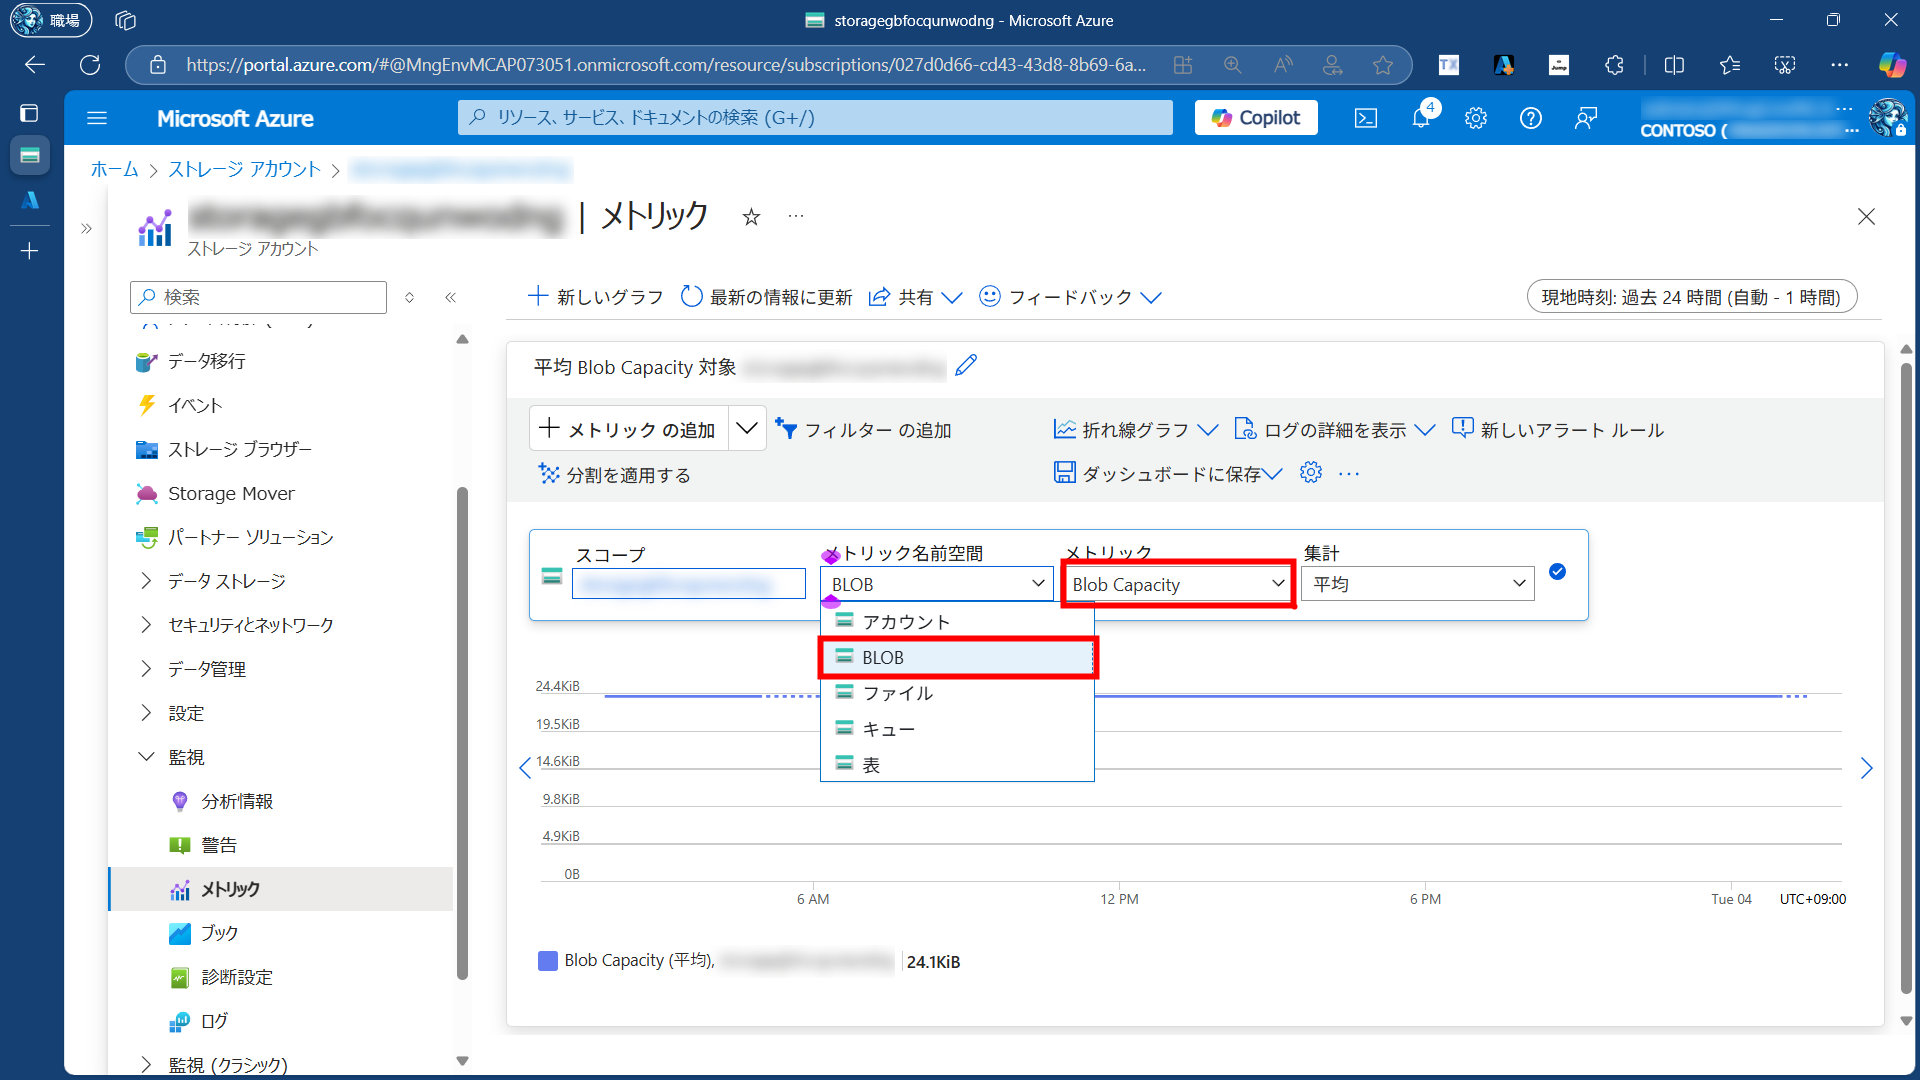Favorite the page with the star icon
Image resolution: width=1920 pixels, height=1080 pixels.
tap(751, 217)
